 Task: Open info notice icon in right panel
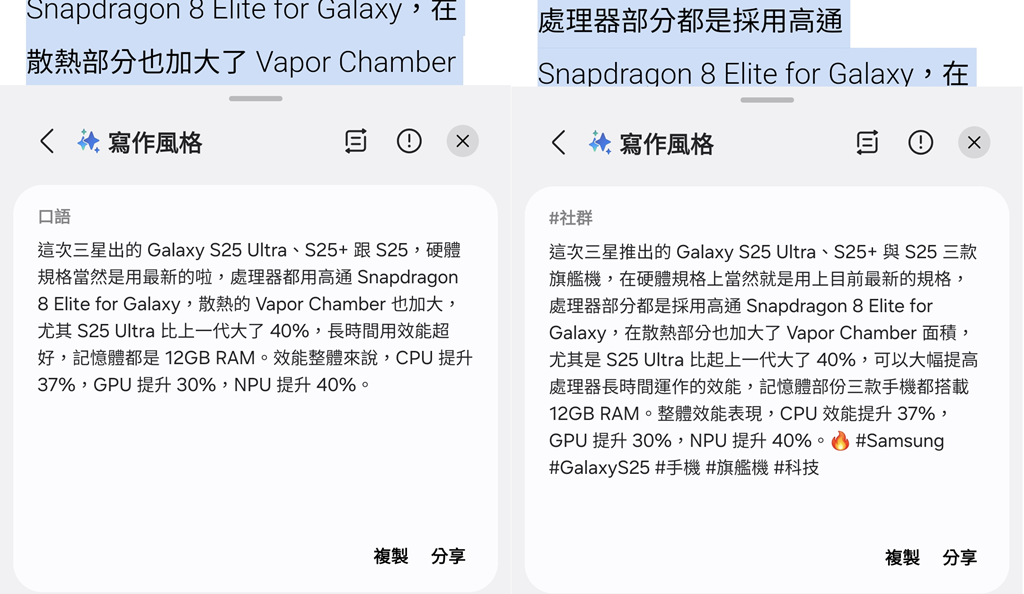920,142
